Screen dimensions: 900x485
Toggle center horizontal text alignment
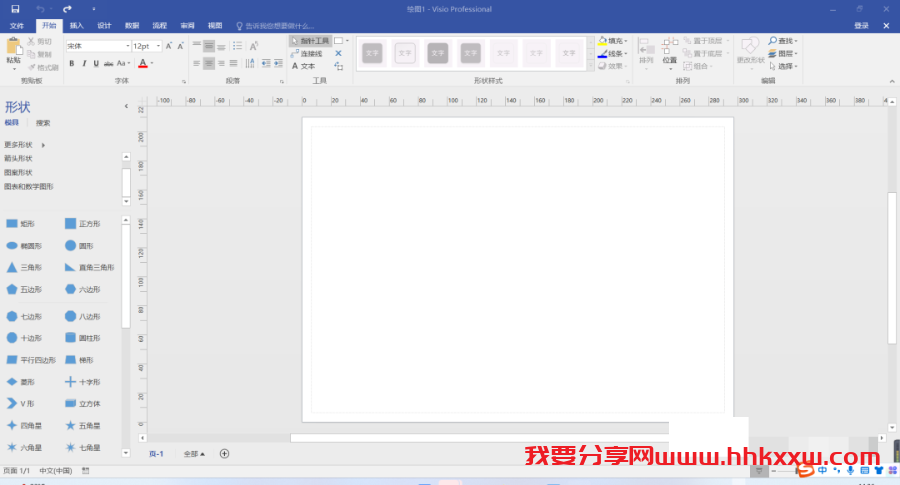[209, 63]
